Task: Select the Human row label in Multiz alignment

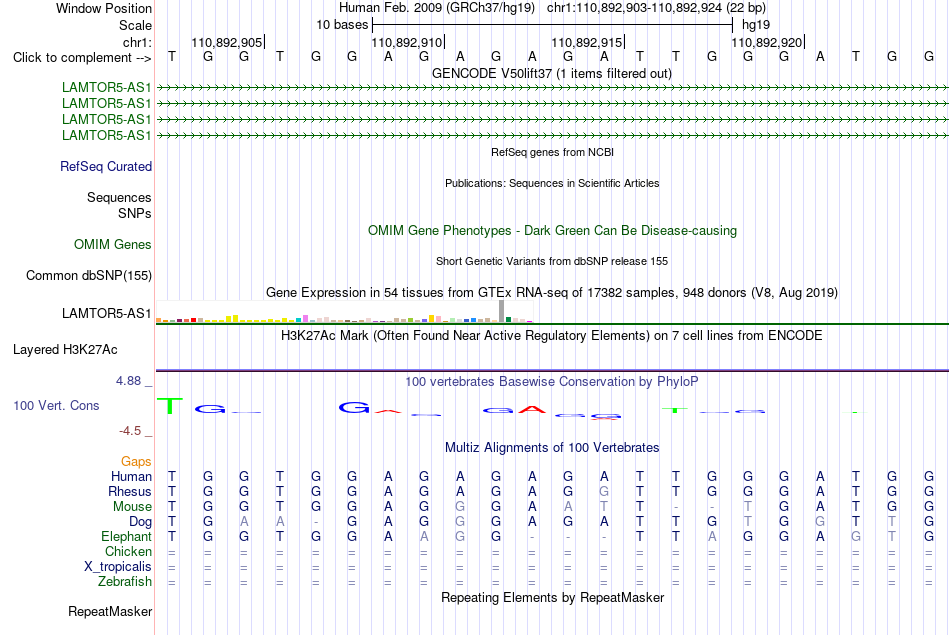Action: [131, 476]
